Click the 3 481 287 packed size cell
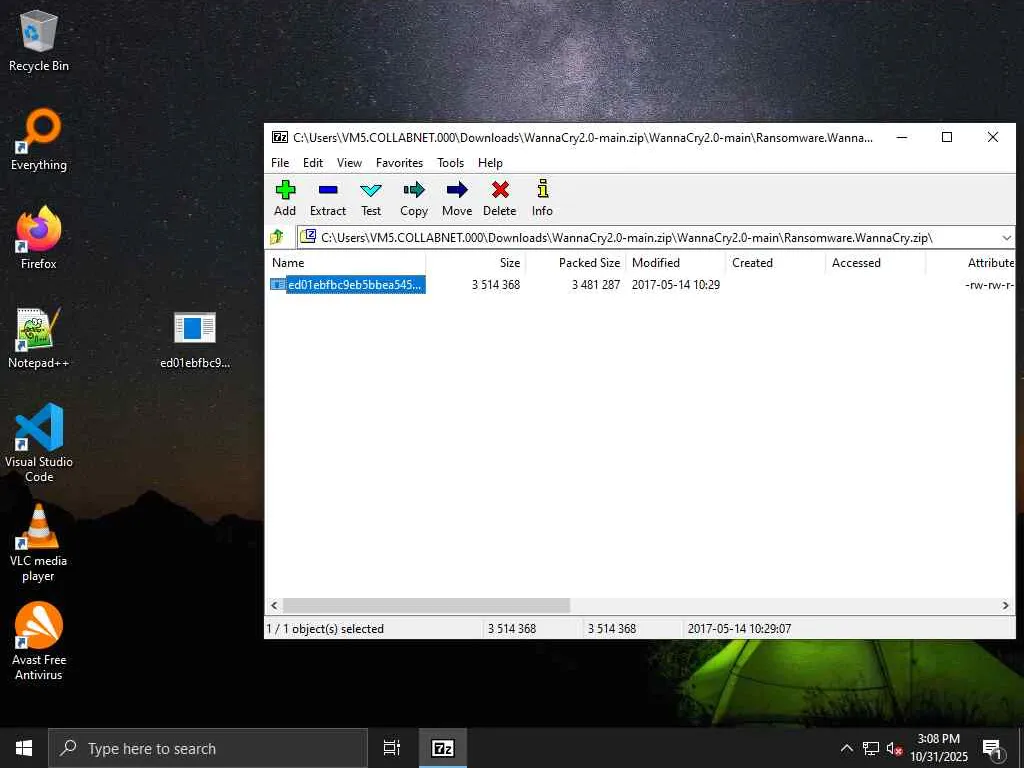 (596, 285)
